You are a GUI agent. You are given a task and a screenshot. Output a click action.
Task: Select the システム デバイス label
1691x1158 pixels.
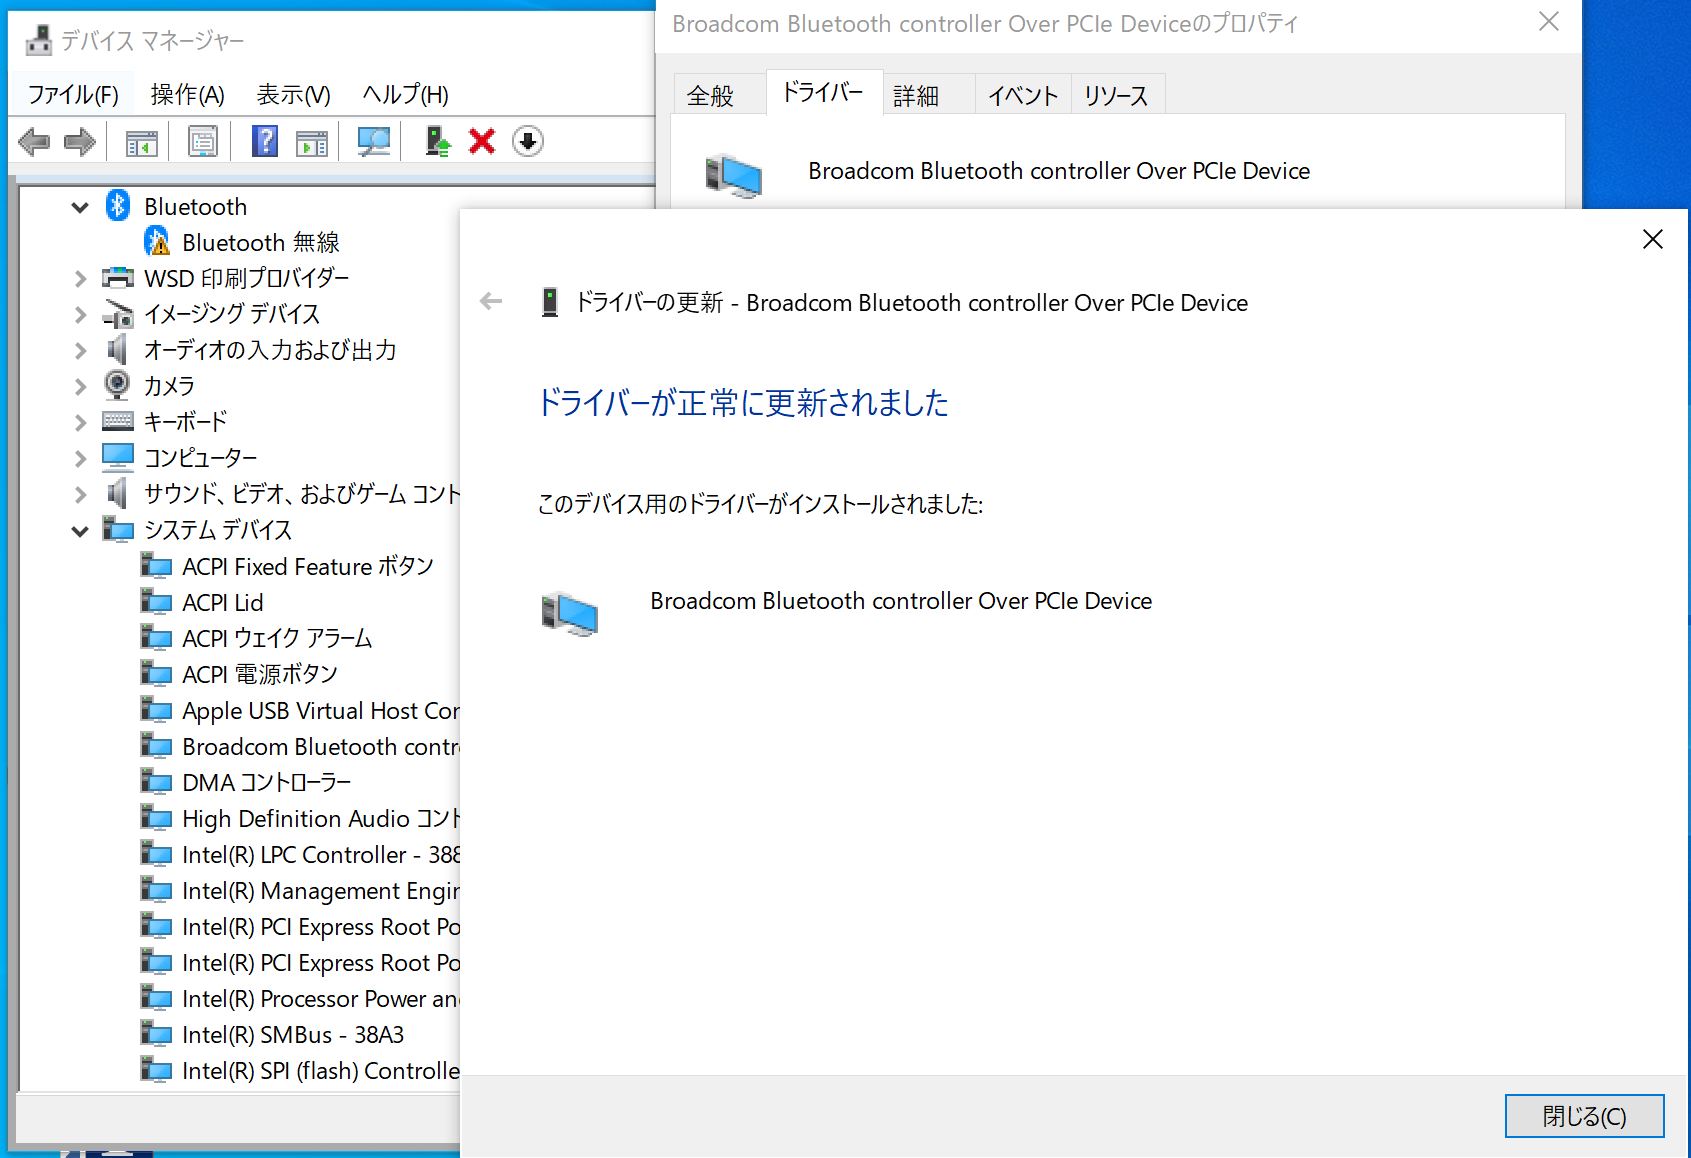coord(218,529)
